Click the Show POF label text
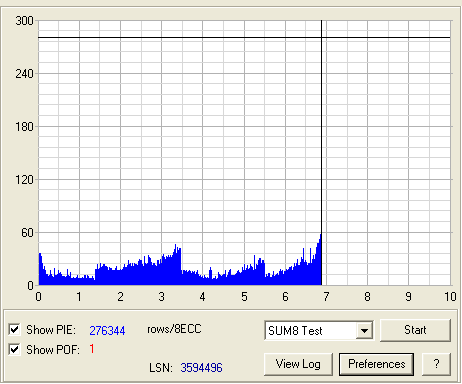 click(x=53, y=350)
